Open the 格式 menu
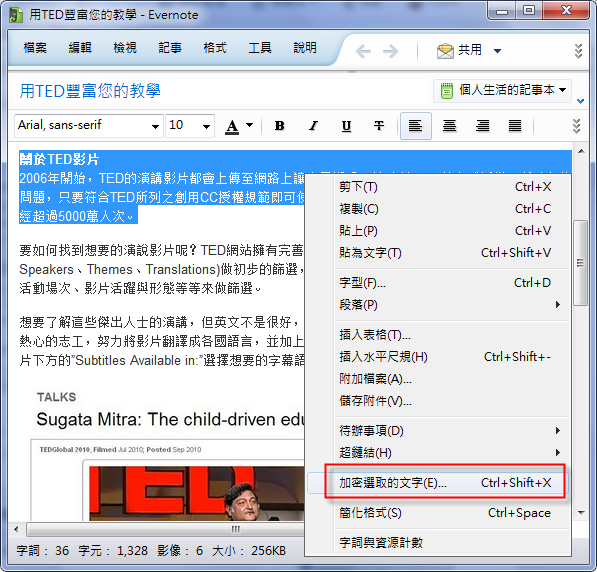This screenshot has height=572, width=597. pyautogui.click(x=215, y=48)
